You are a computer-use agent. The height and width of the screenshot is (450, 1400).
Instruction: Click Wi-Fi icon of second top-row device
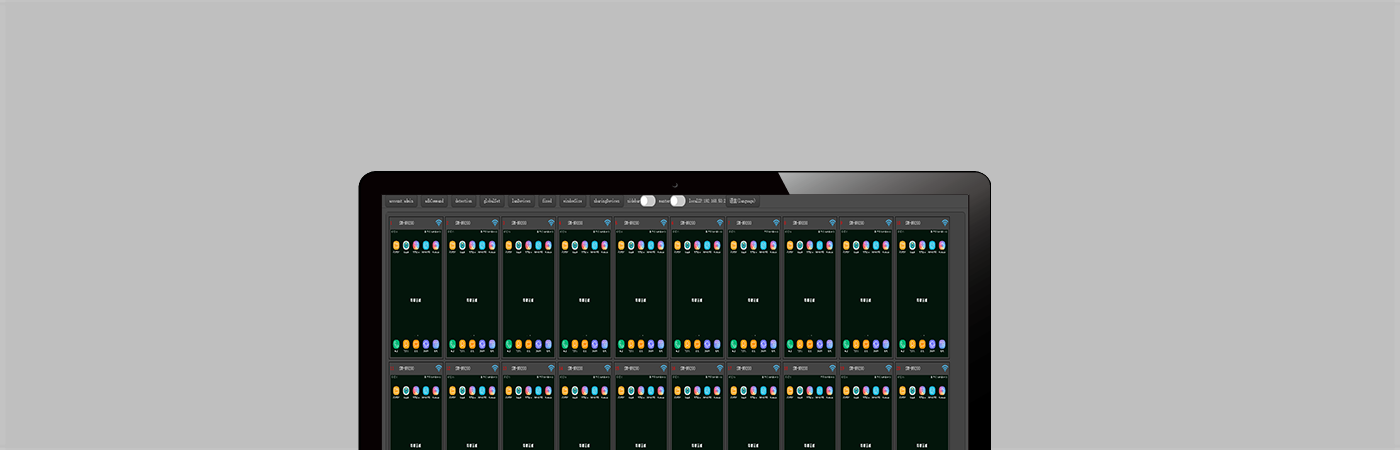pos(494,223)
